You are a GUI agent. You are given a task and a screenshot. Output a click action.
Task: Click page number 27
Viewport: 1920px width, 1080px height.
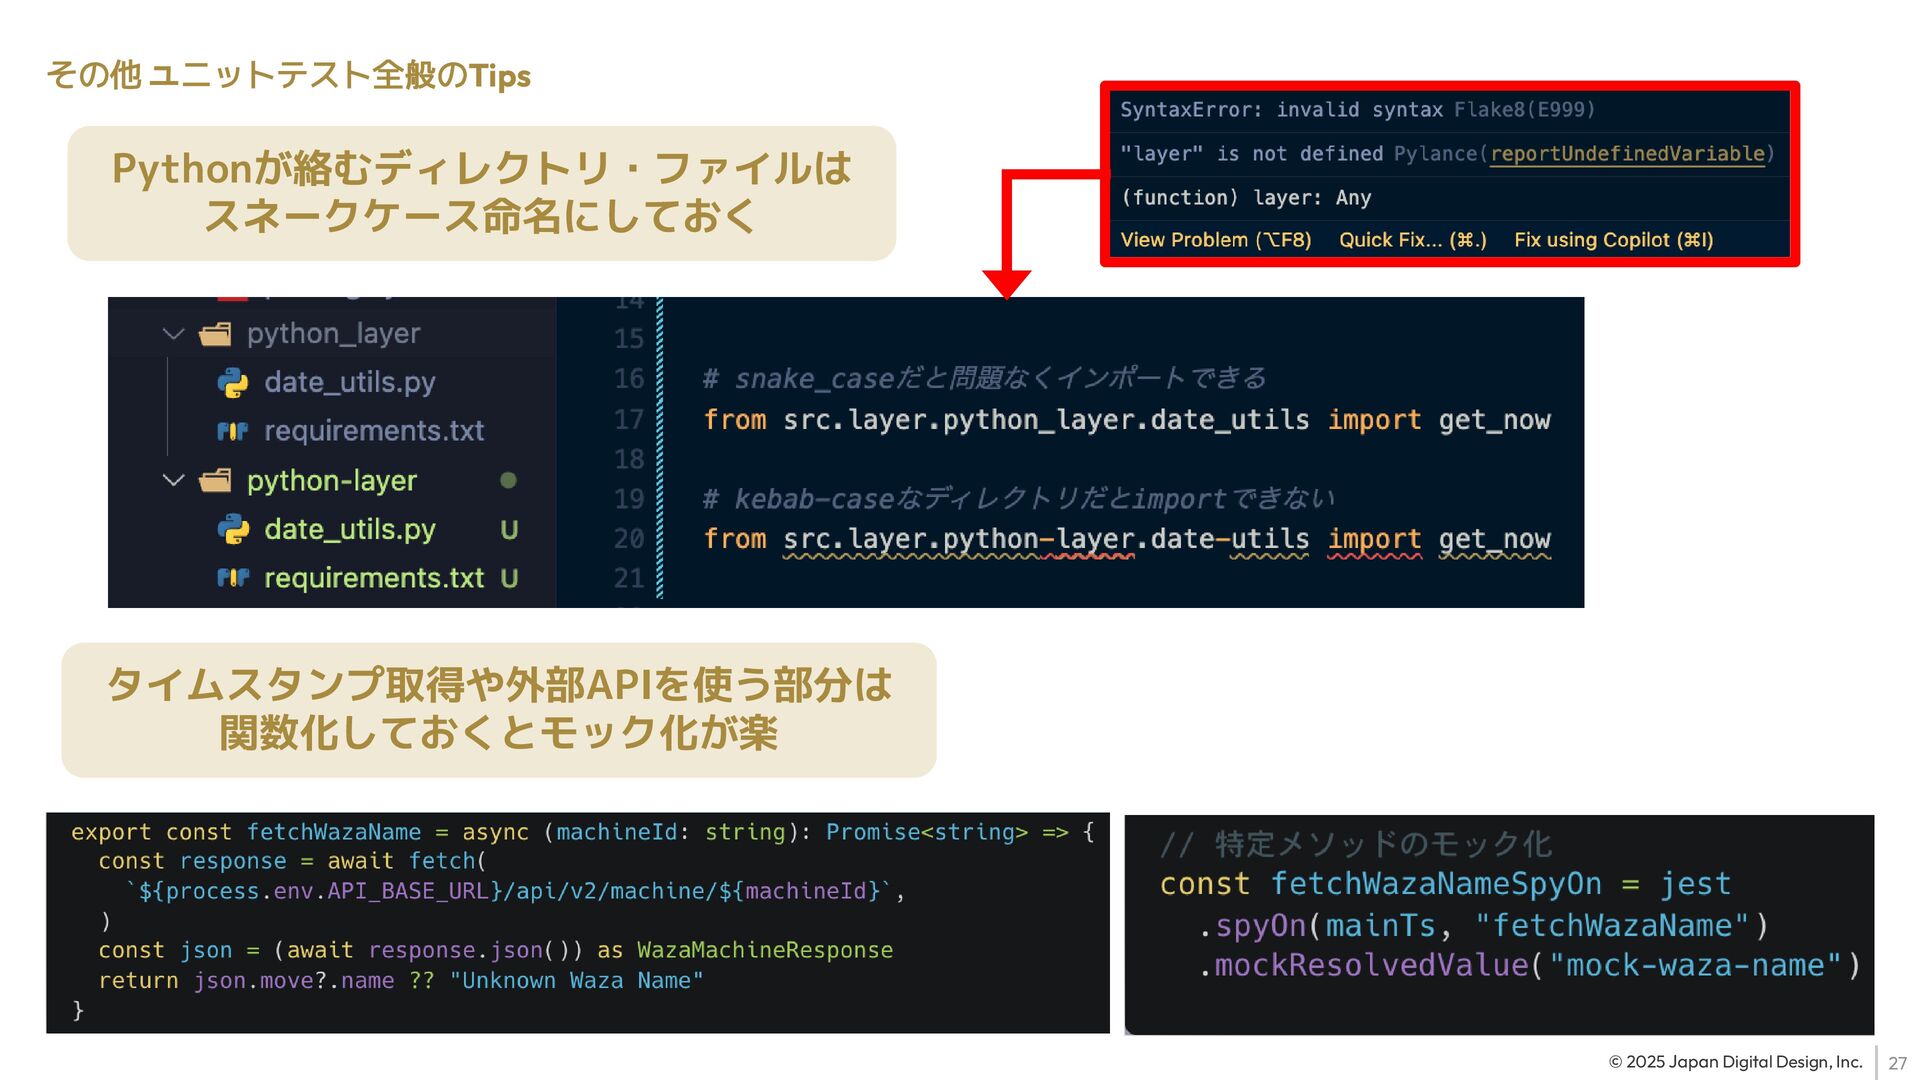(1898, 1063)
